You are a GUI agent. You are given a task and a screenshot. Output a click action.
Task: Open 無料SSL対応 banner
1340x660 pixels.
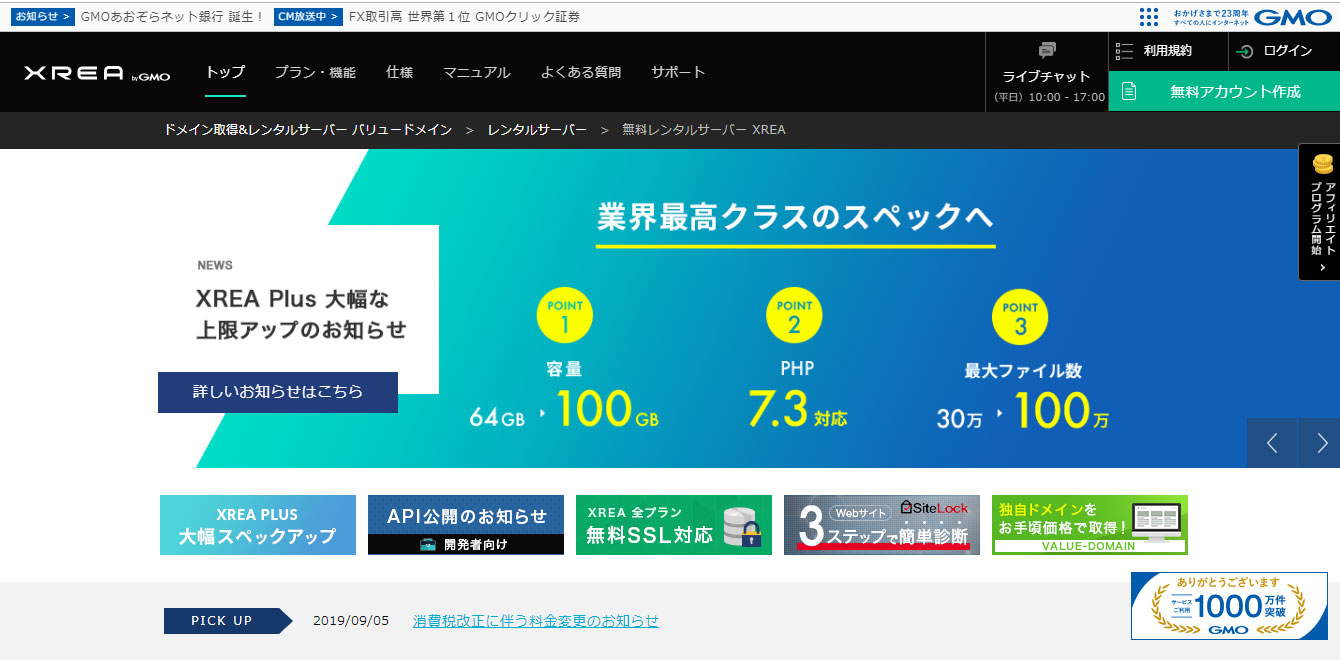tap(674, 525)
